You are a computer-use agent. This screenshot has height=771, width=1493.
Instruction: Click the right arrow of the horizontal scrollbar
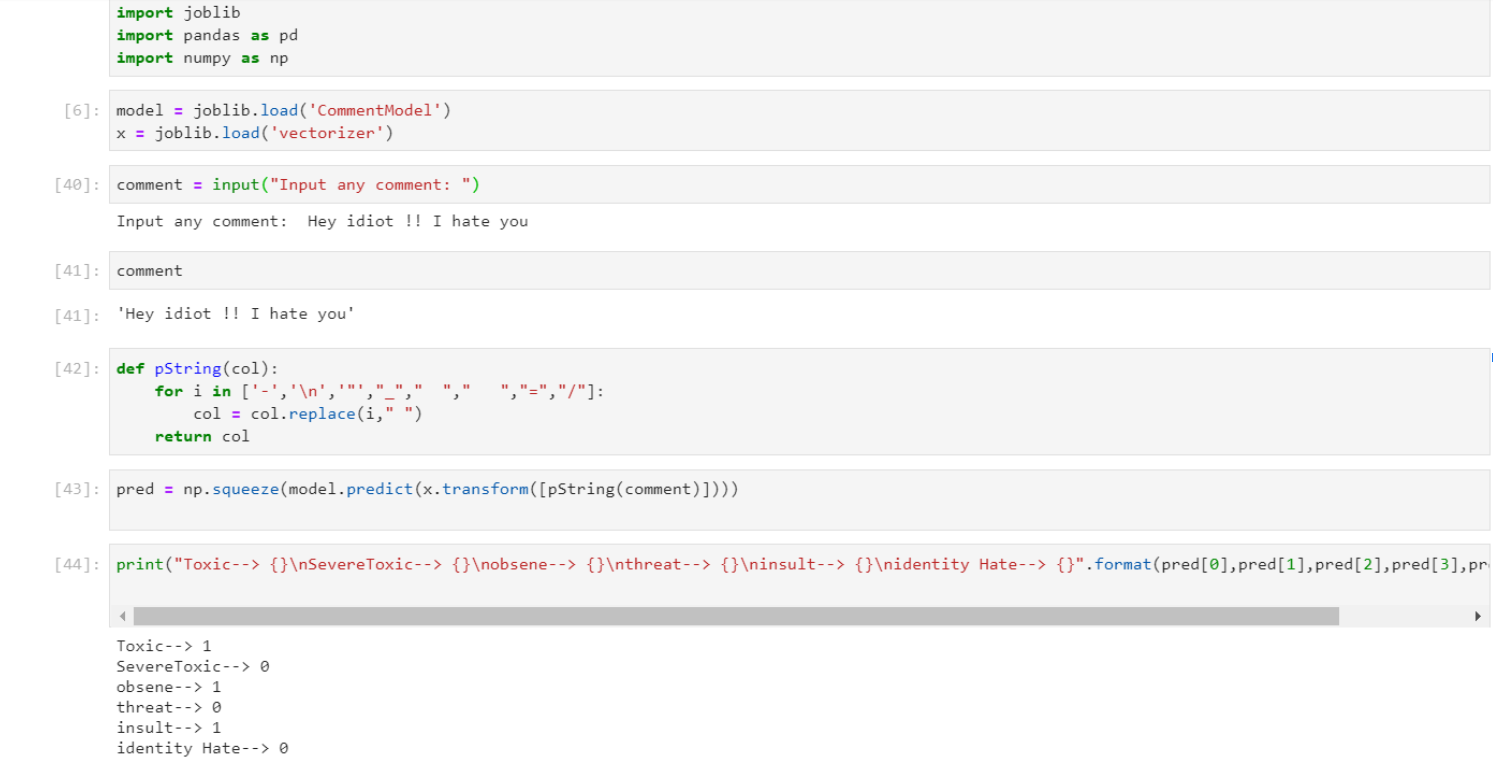click(x=1479, y=616)
